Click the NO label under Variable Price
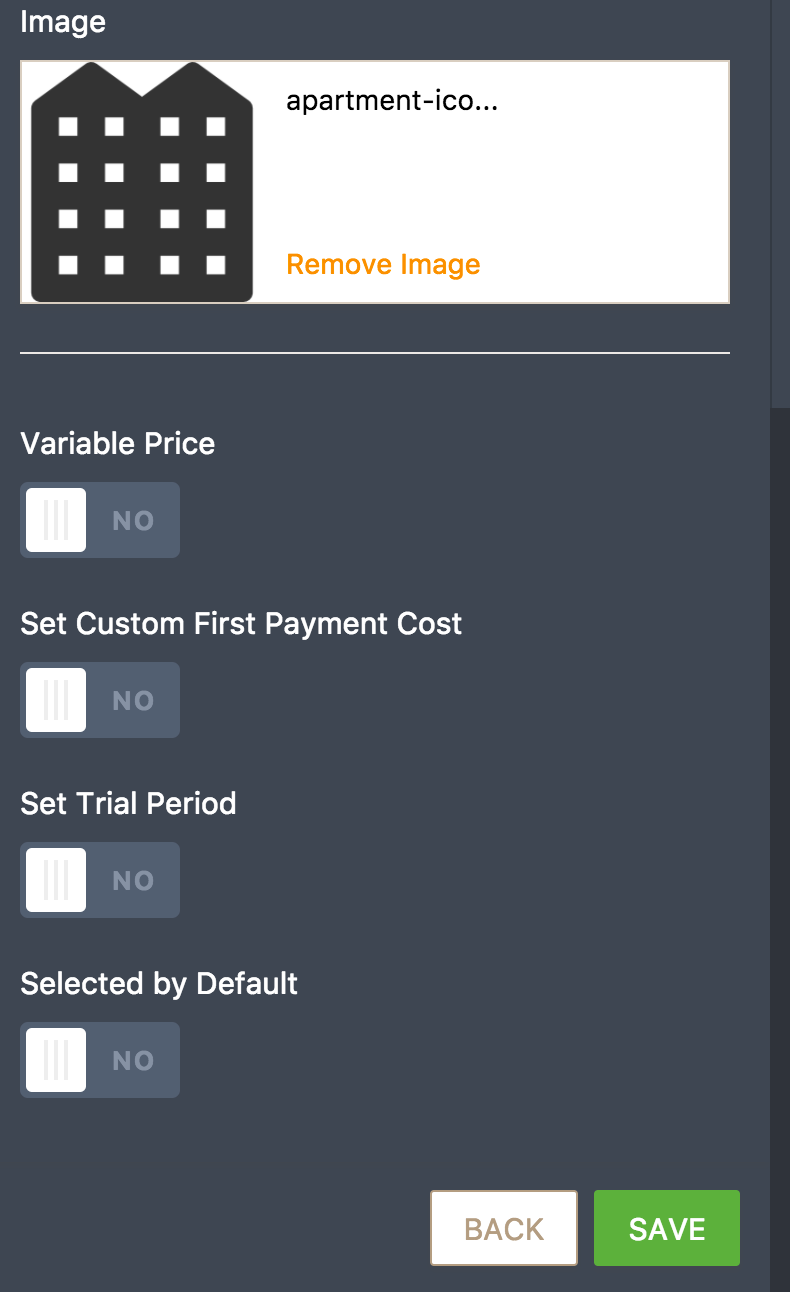The image size is (790, 1292). pos(133,520)
